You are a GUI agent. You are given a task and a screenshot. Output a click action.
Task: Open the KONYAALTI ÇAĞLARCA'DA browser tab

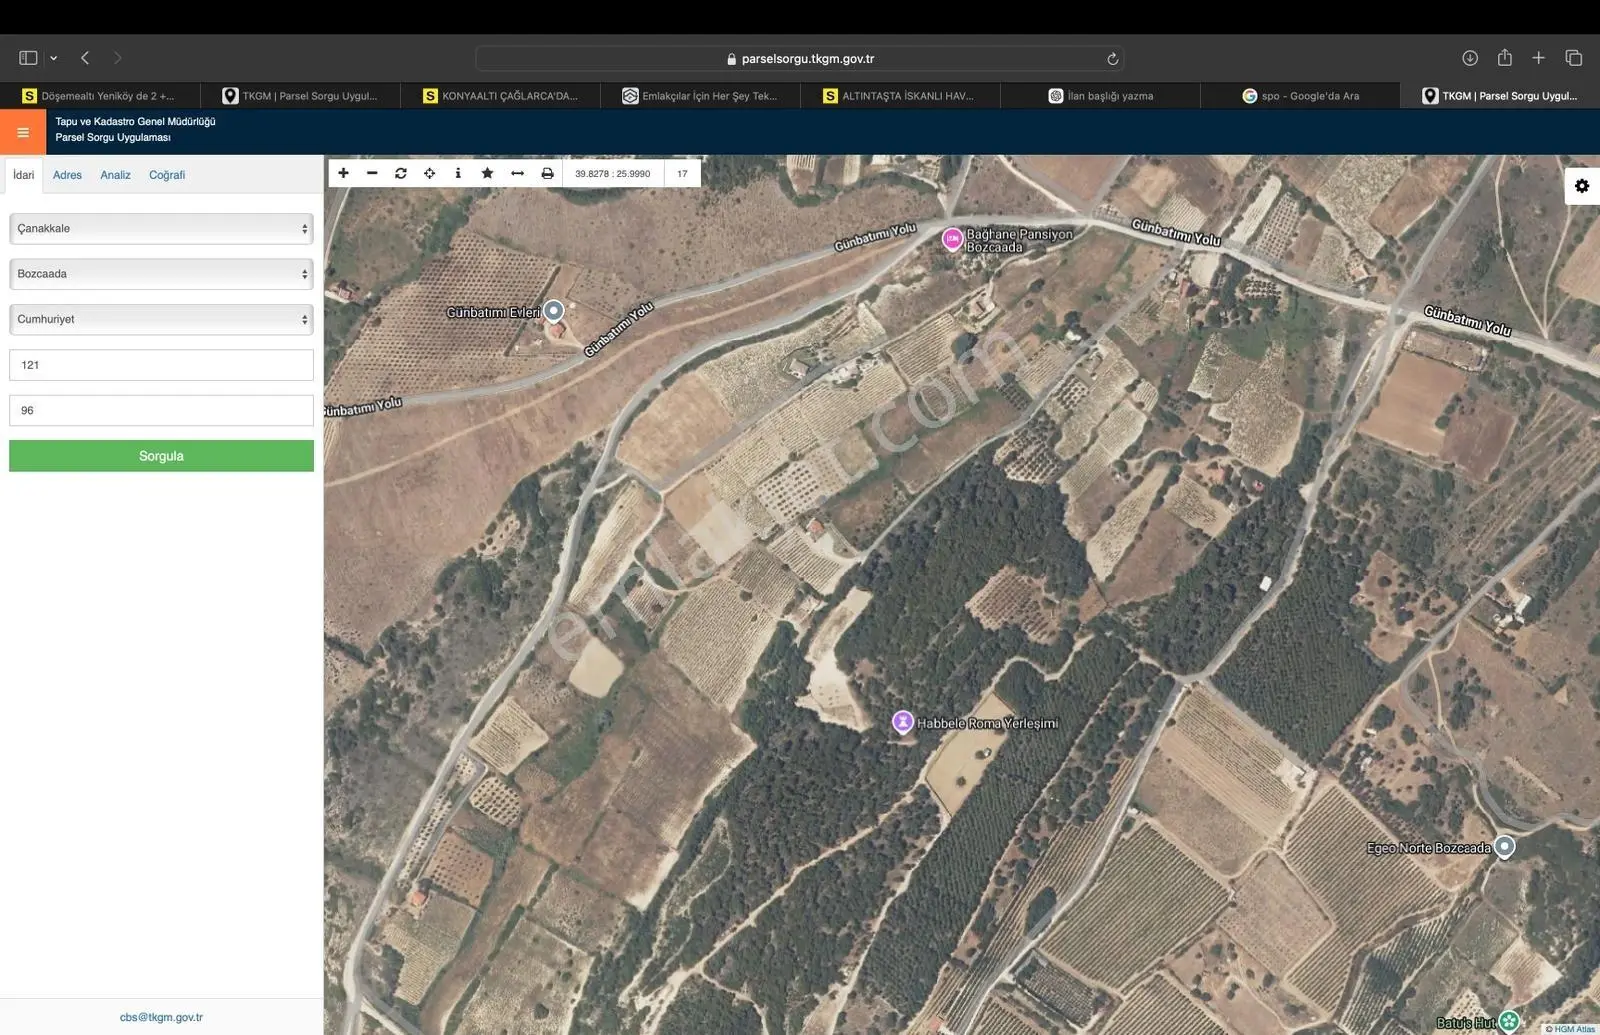pos(500,96)
